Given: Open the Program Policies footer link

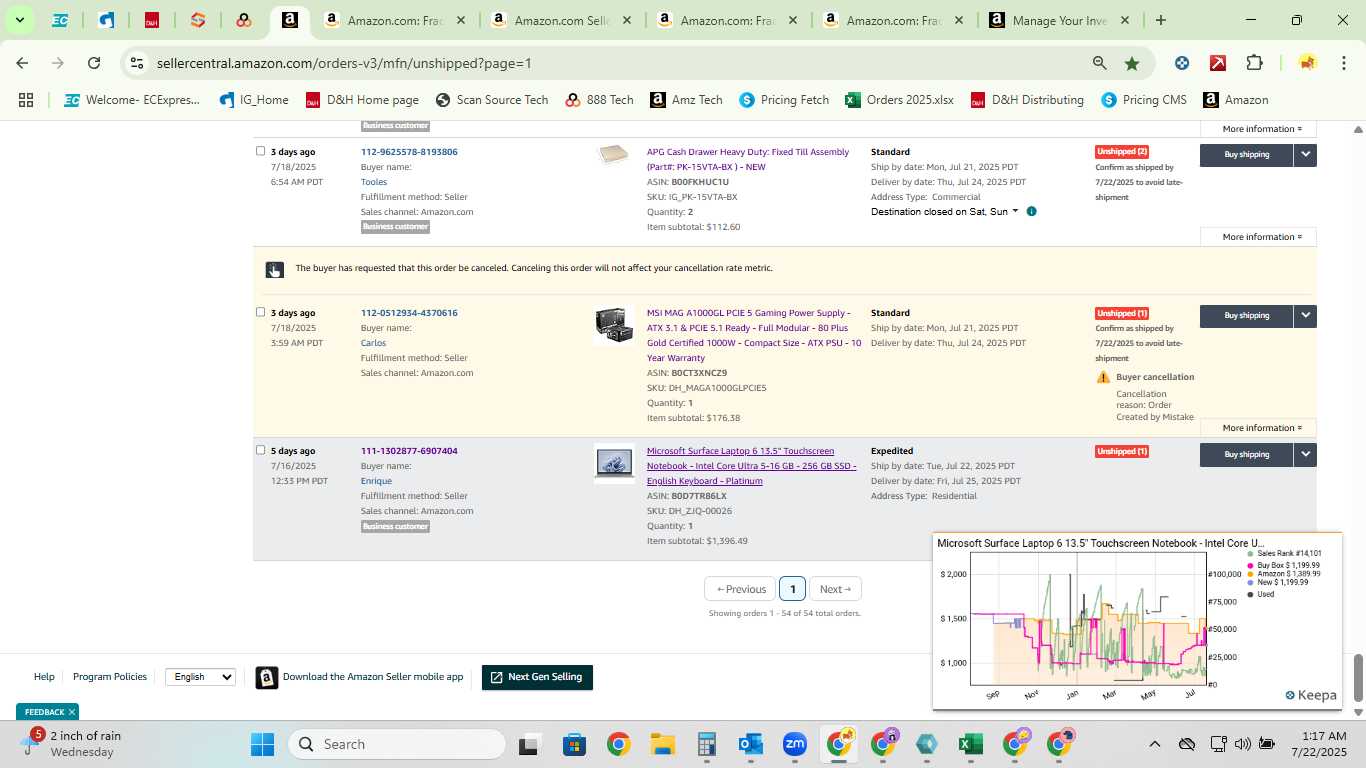Looking at the screenshot, I should (110, 677).
